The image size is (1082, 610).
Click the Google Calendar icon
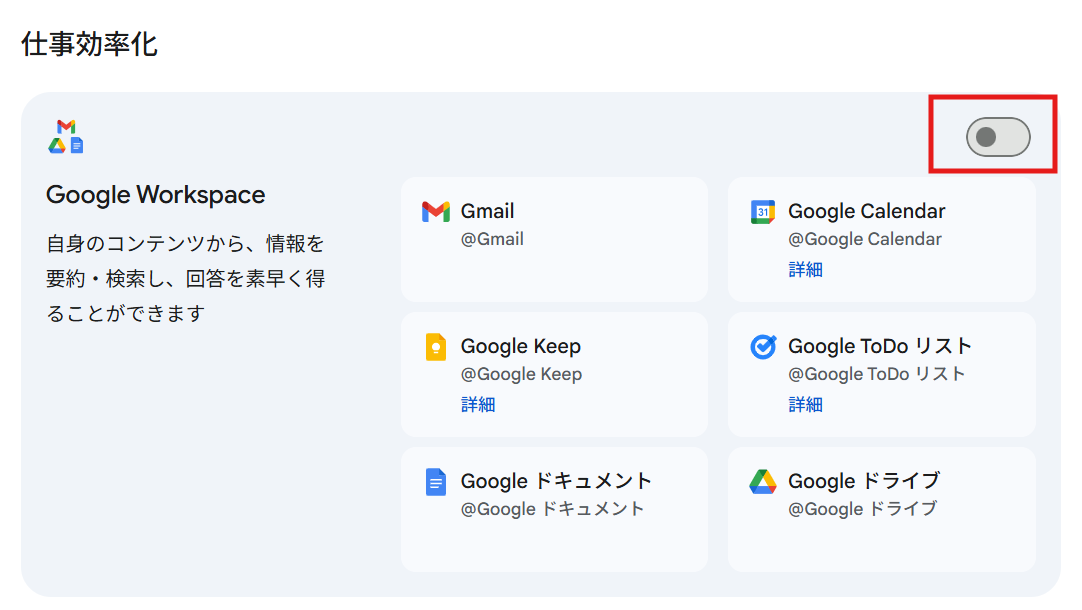[x=763, y=212]
